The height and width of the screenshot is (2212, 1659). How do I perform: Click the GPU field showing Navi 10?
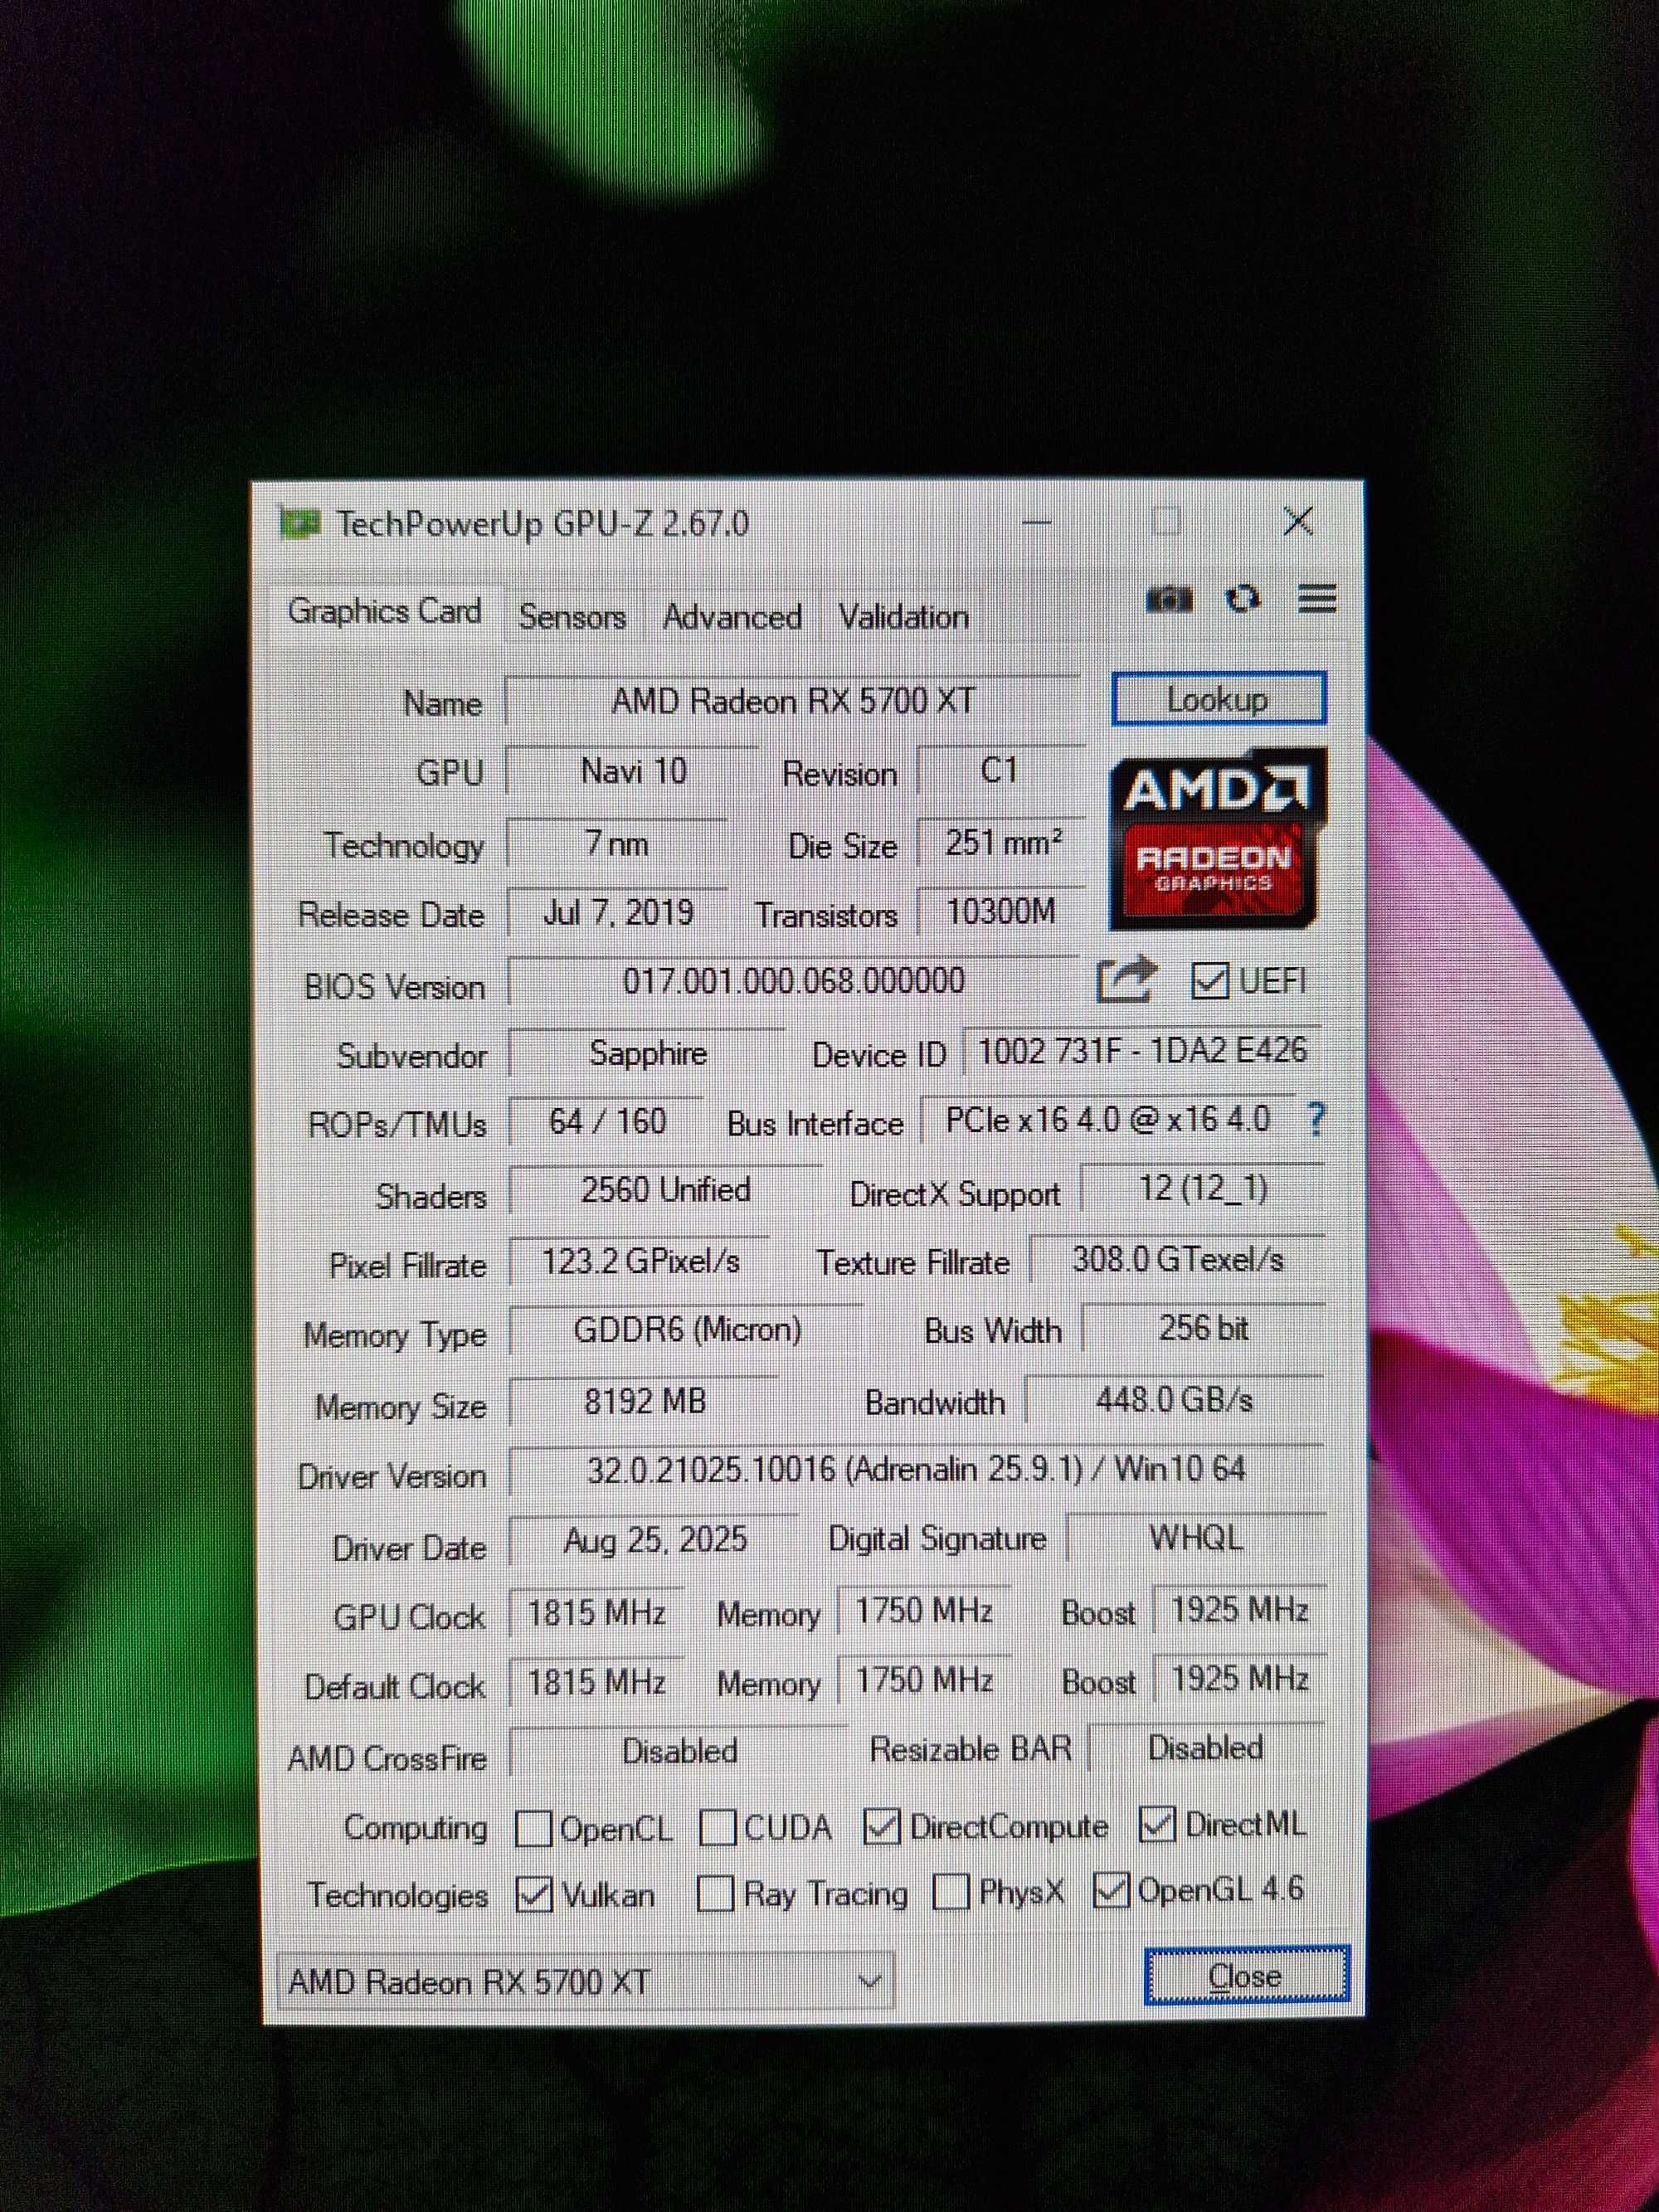coord(632,771)
